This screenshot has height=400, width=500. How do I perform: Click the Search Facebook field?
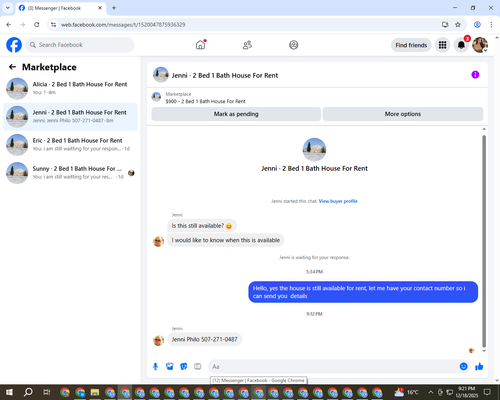[x=80, y=45]
